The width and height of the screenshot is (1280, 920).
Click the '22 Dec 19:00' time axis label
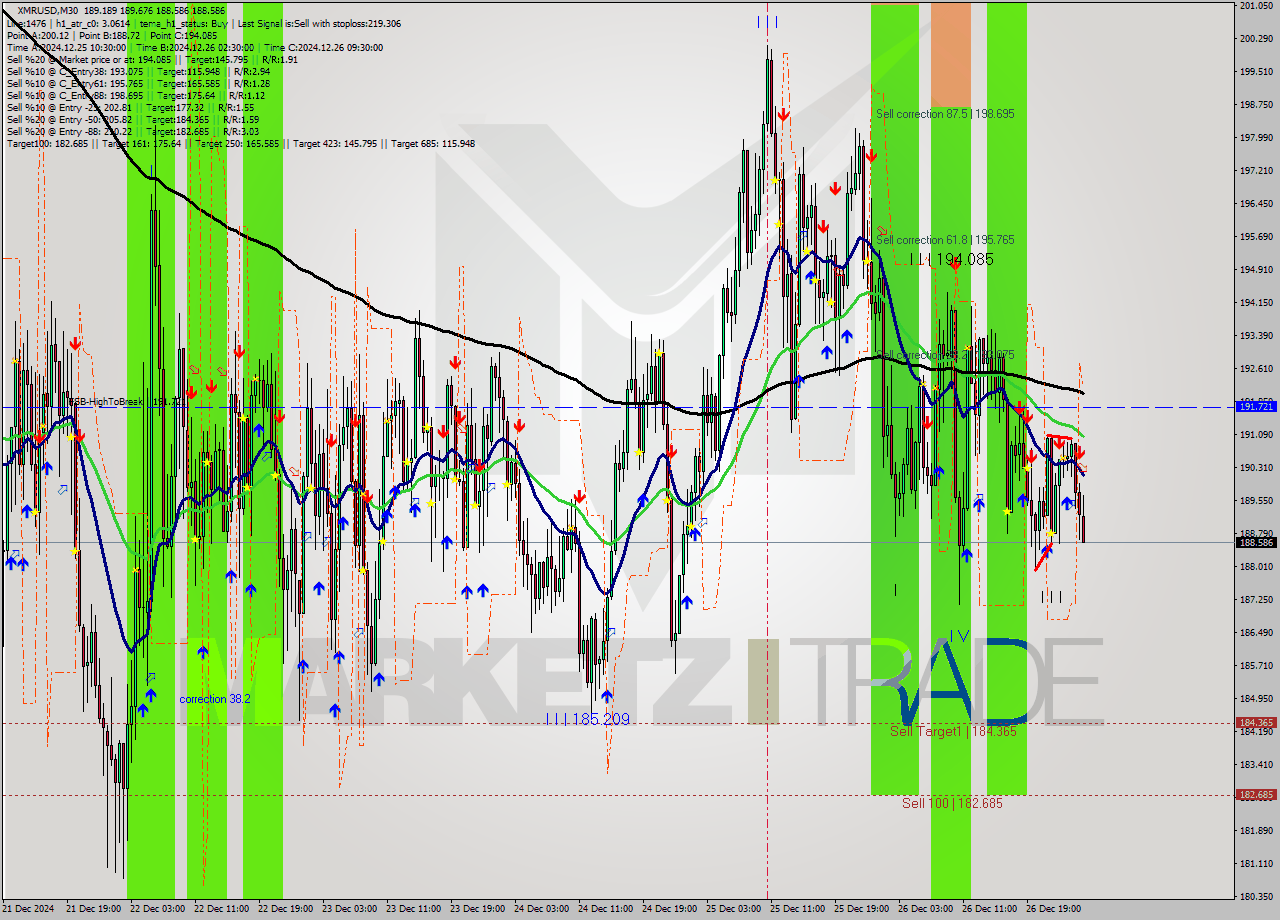click(x=285, y=909)
